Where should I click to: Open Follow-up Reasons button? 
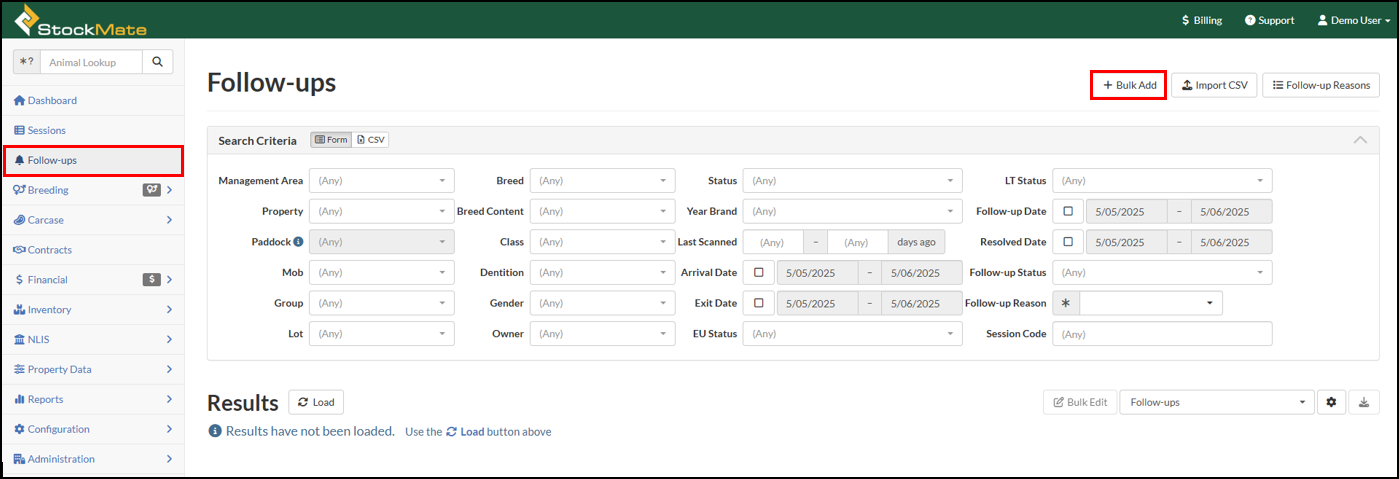tap(1321, 85)
